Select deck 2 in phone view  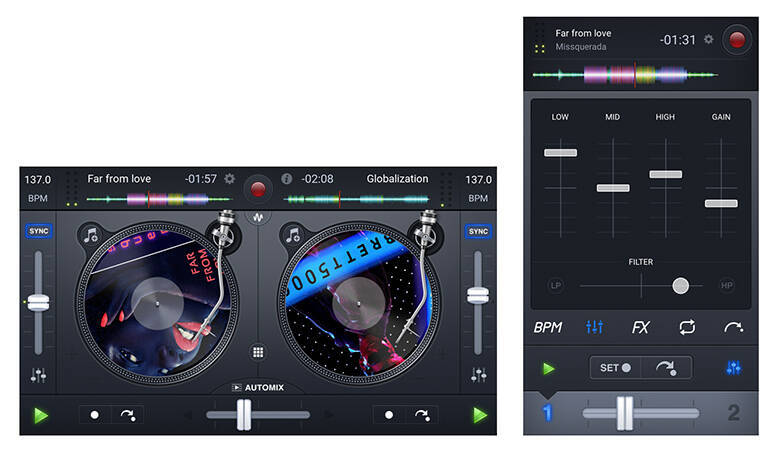coord(733,413)
